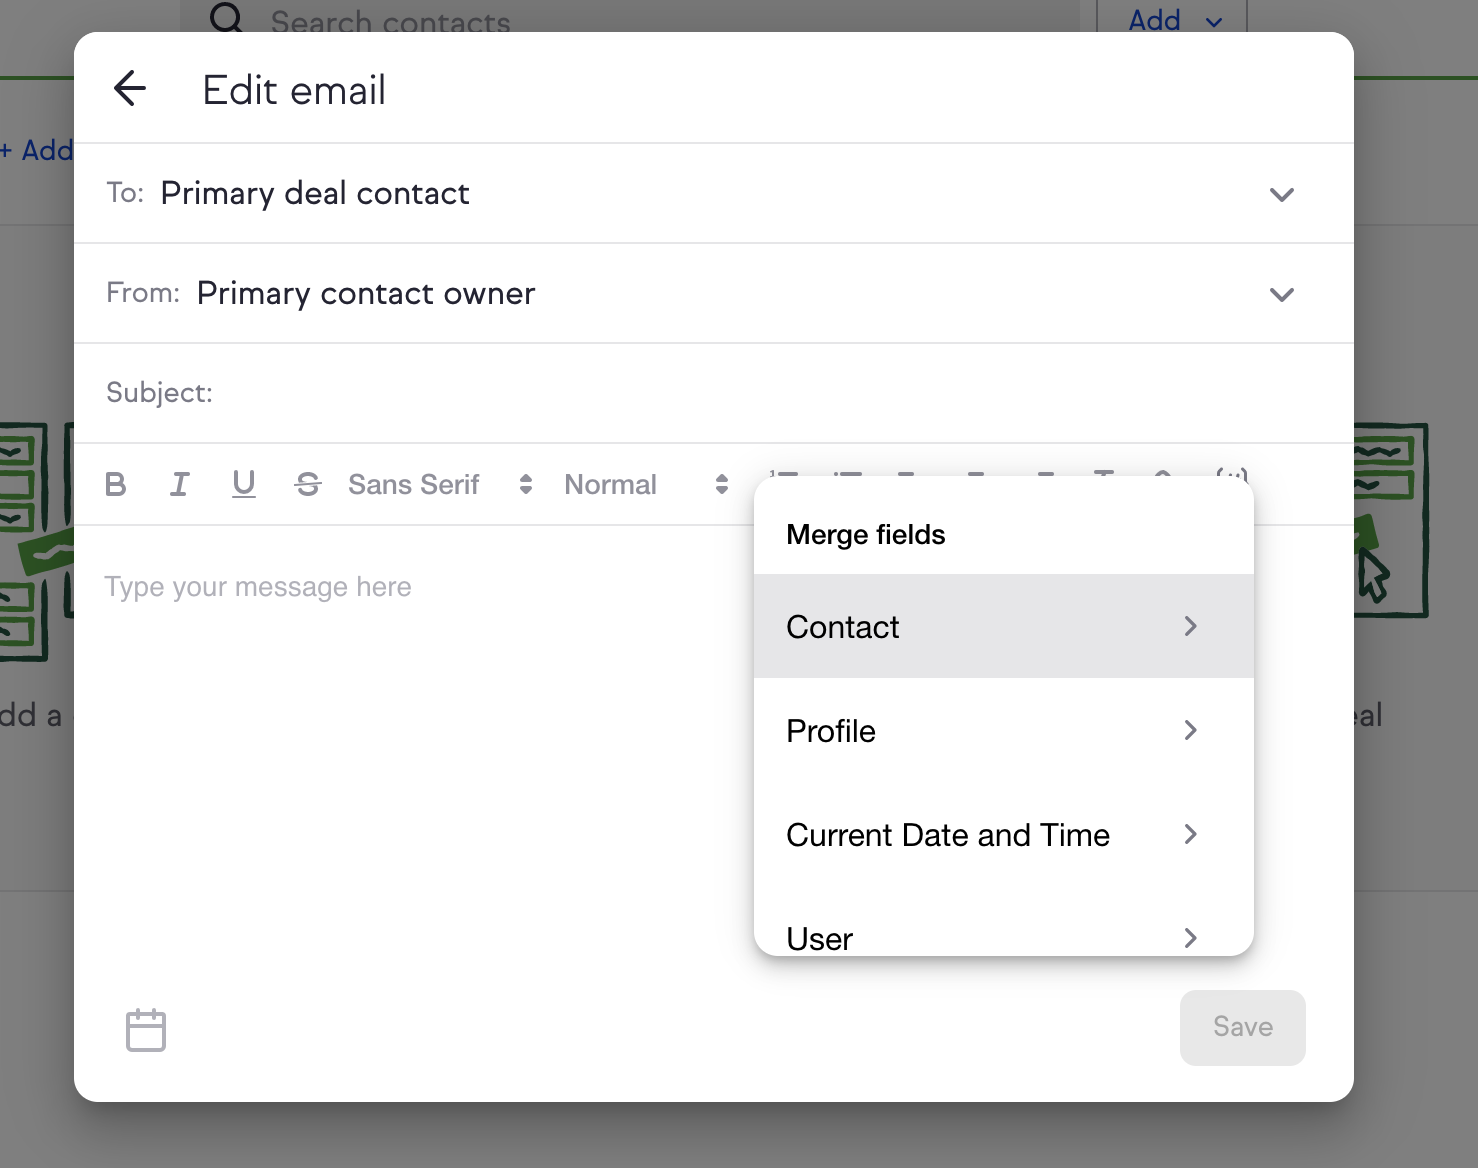
Task: Click the Edit email title
Action: pyautogui.click(x=294, y=90)
